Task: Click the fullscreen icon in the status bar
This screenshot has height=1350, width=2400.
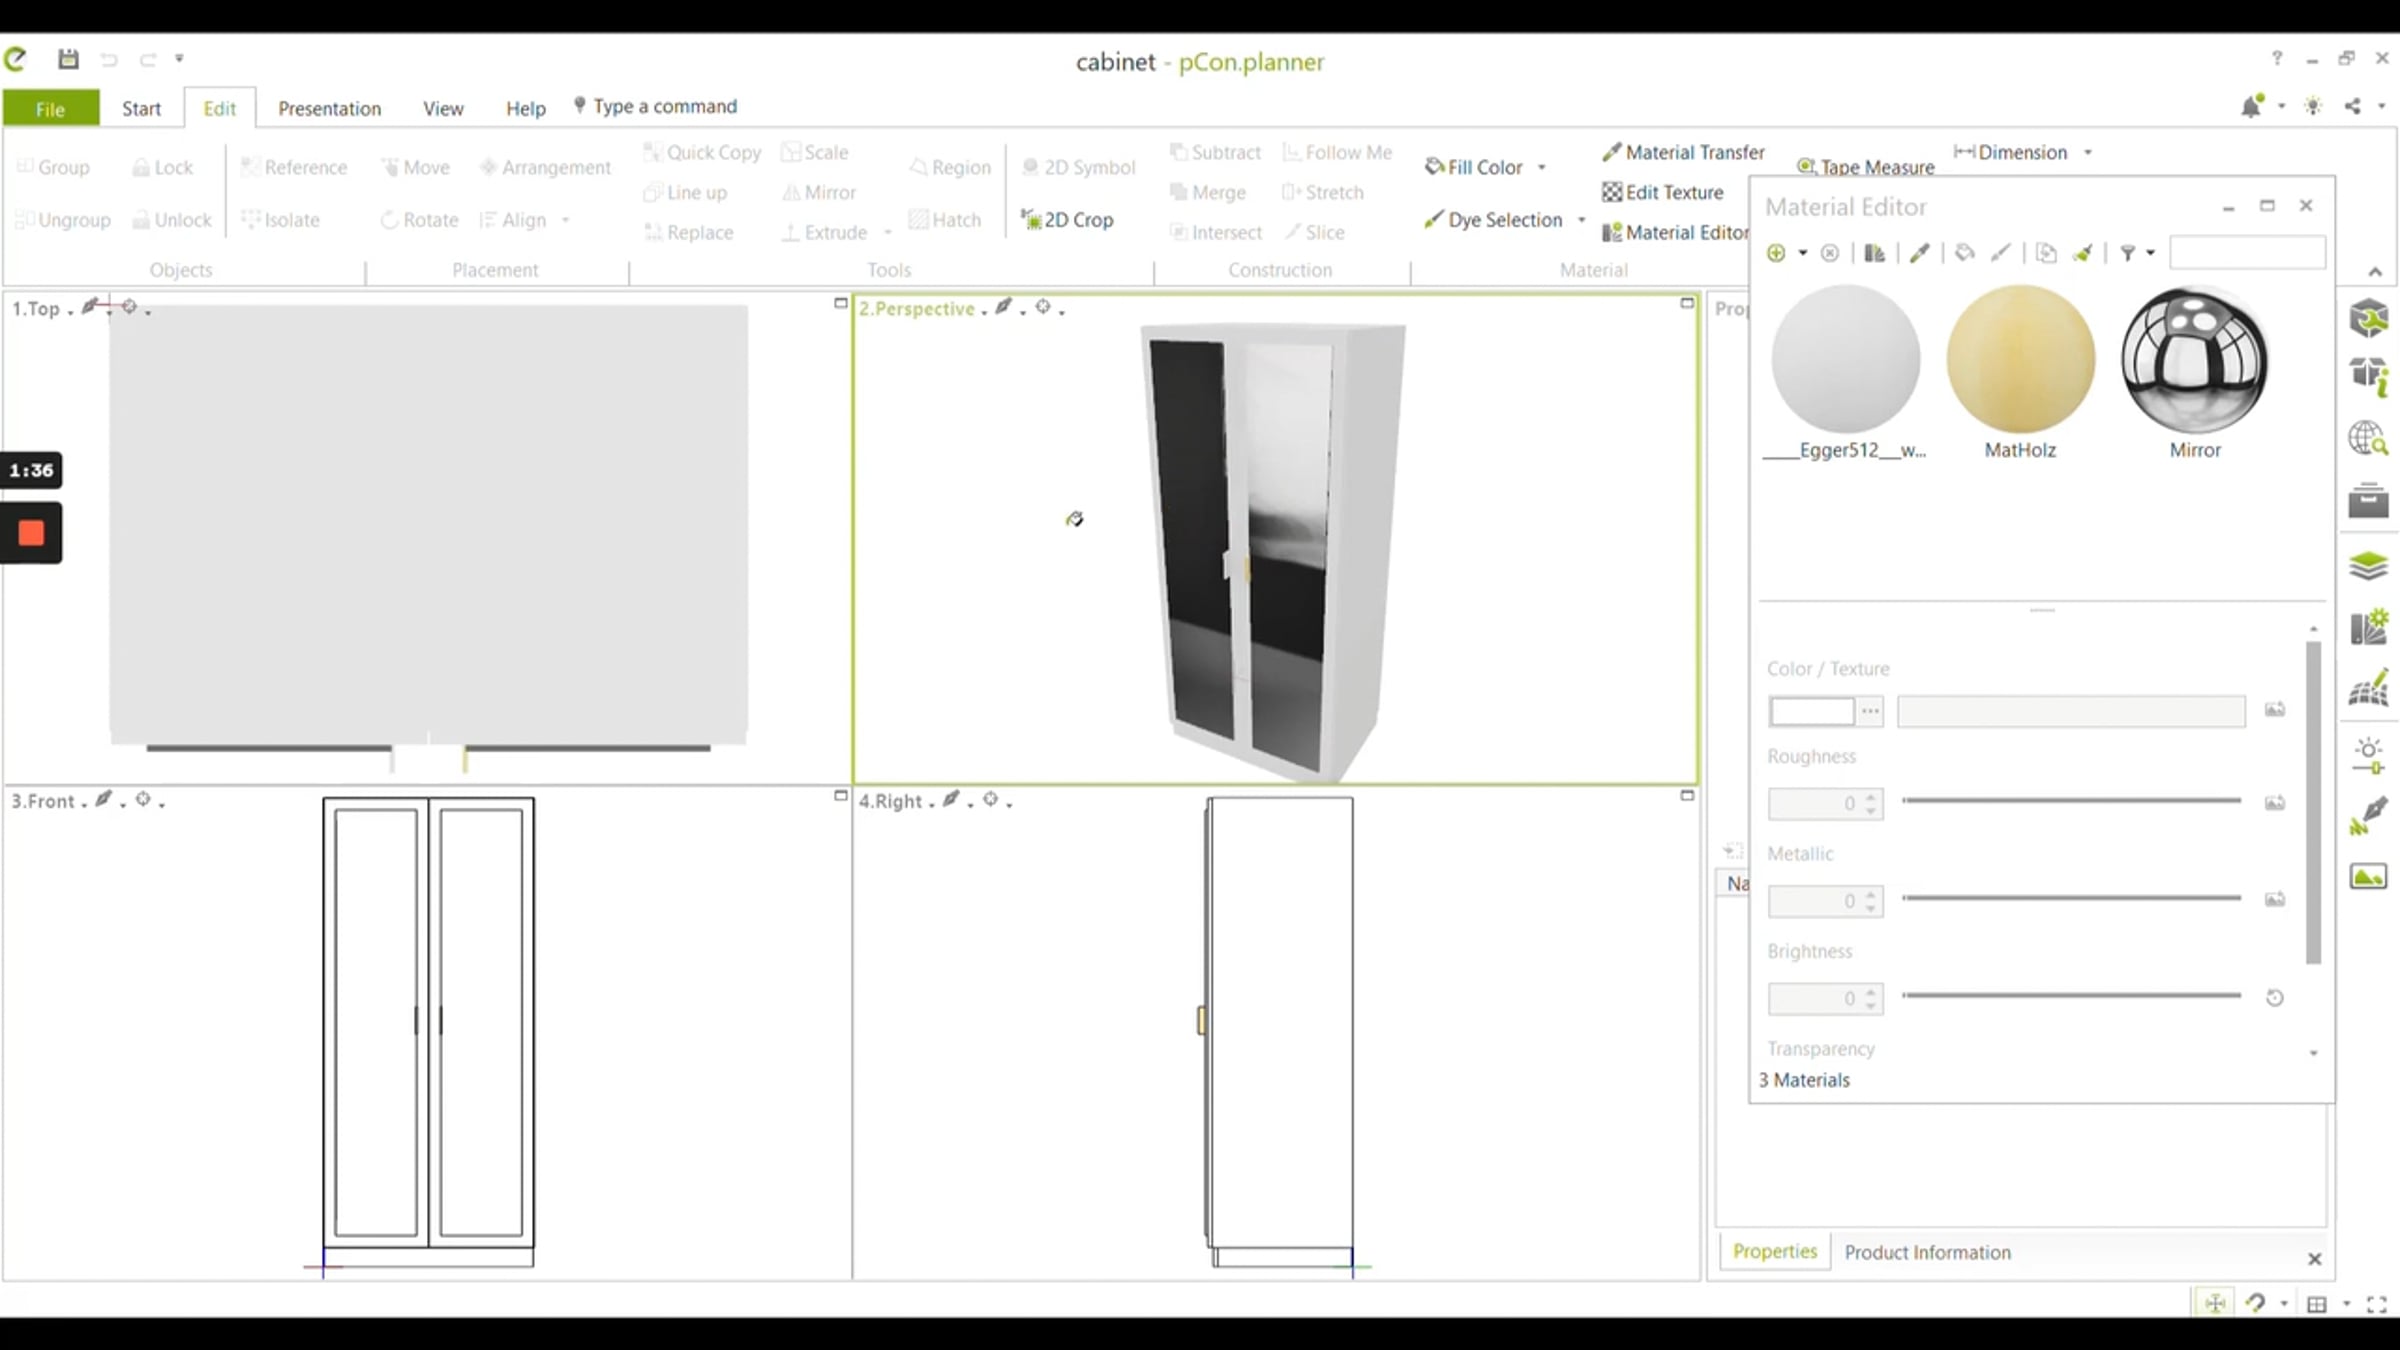Action: pyautogui.click(x=2377, y=1304)
